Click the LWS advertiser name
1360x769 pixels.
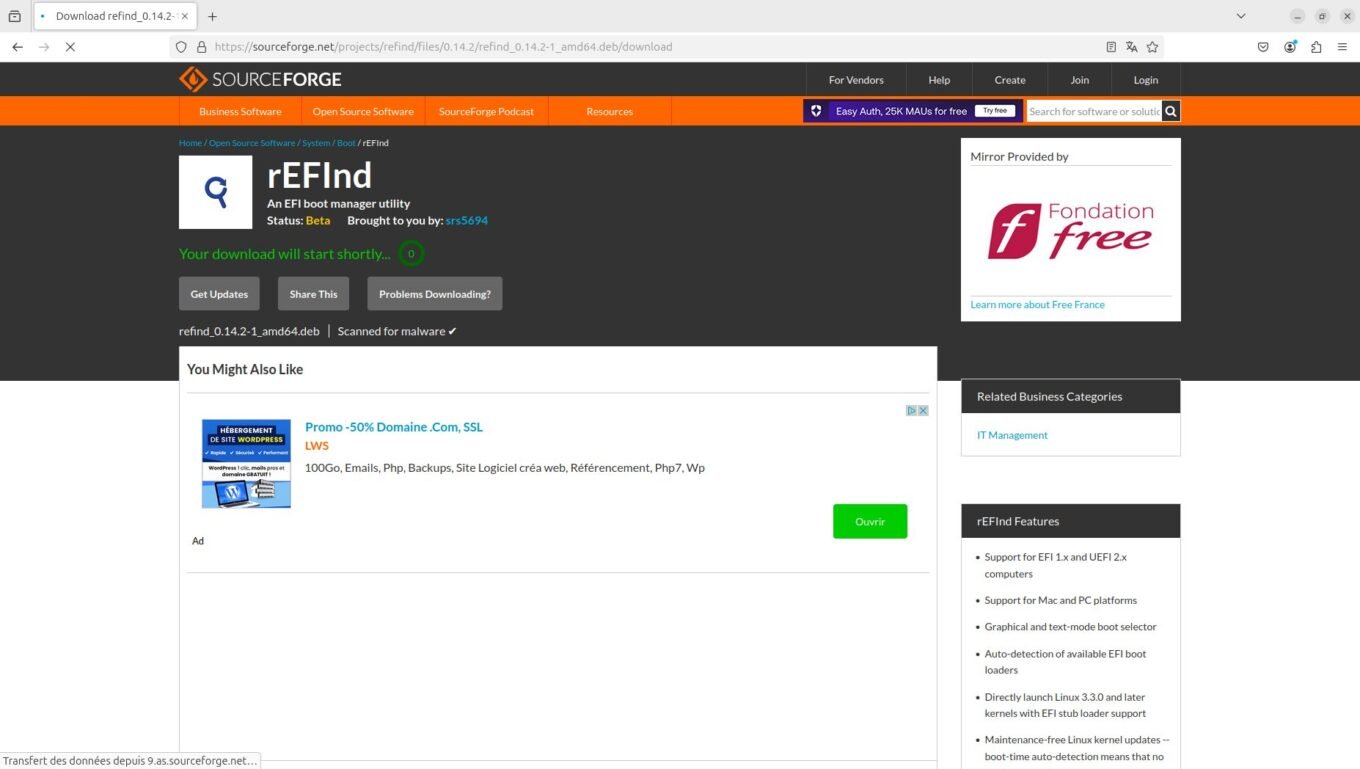[x=317, y=446]
